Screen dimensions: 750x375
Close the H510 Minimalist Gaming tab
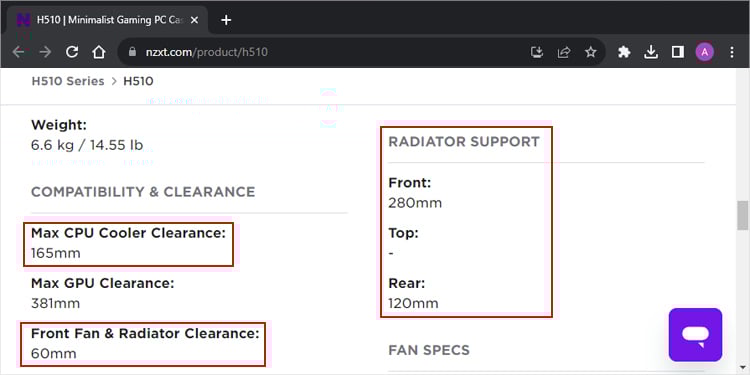pos(194,20)
